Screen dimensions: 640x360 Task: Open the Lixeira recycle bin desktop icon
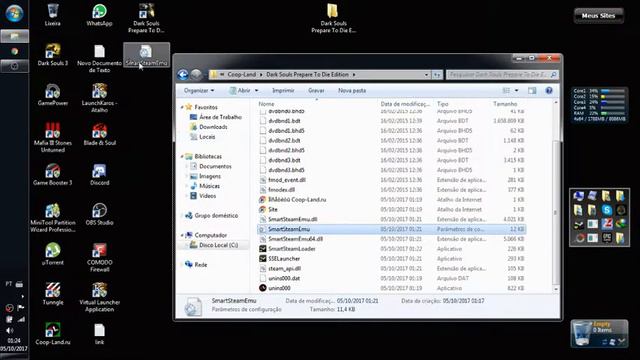53,15
